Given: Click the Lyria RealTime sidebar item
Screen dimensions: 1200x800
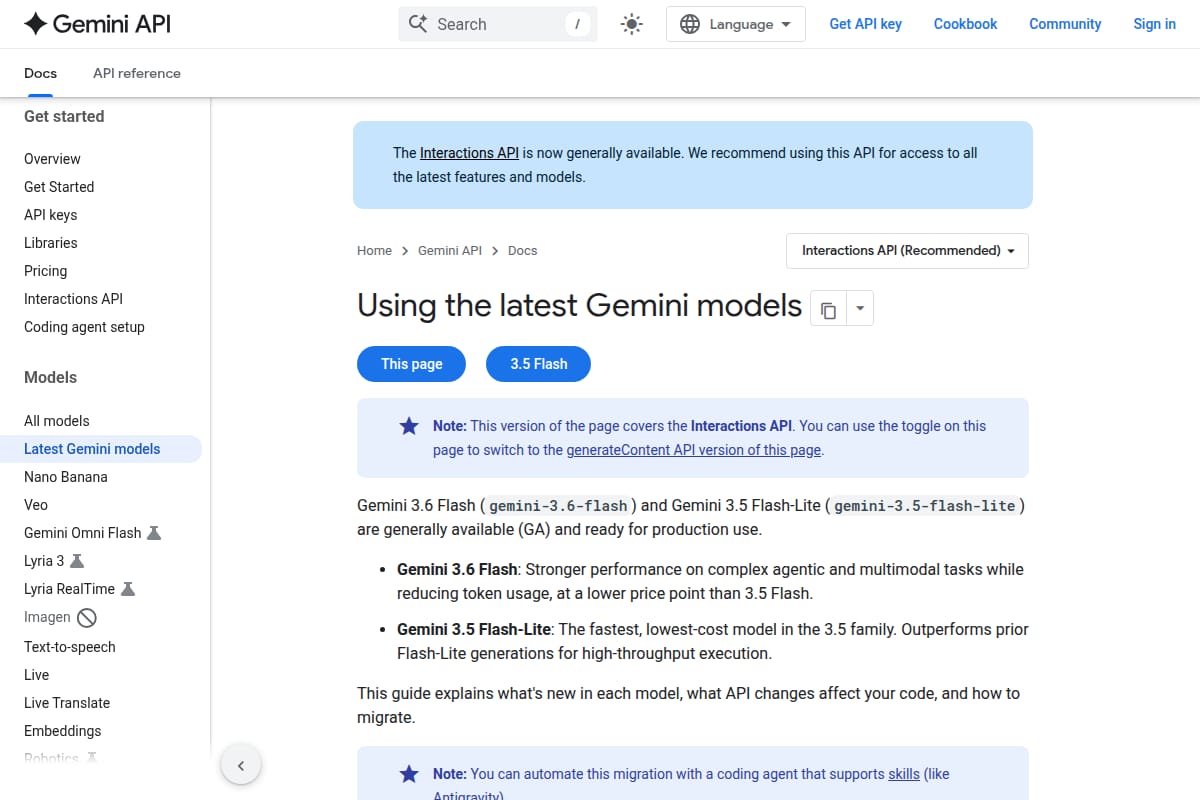Looking at the screenshot, I should coord(79,589).
